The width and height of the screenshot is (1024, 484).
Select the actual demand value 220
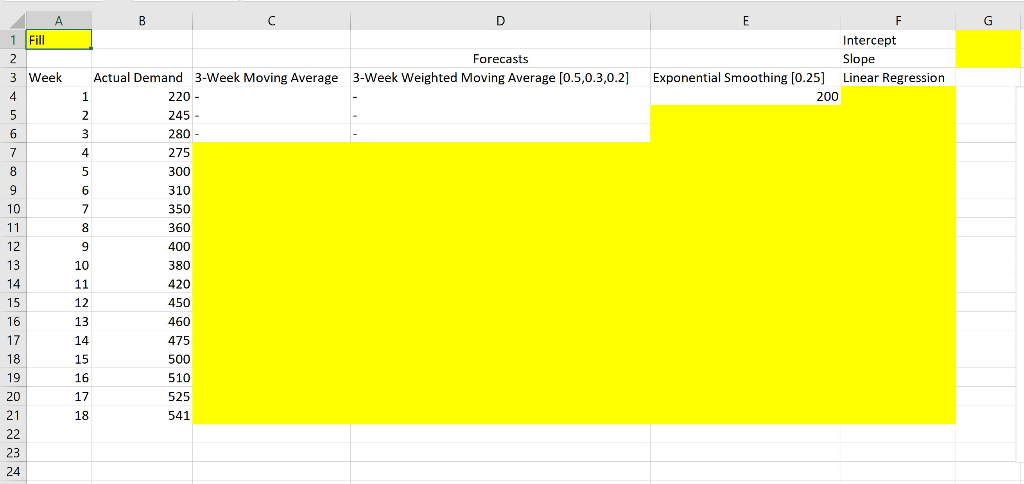[x=142, y=97]
